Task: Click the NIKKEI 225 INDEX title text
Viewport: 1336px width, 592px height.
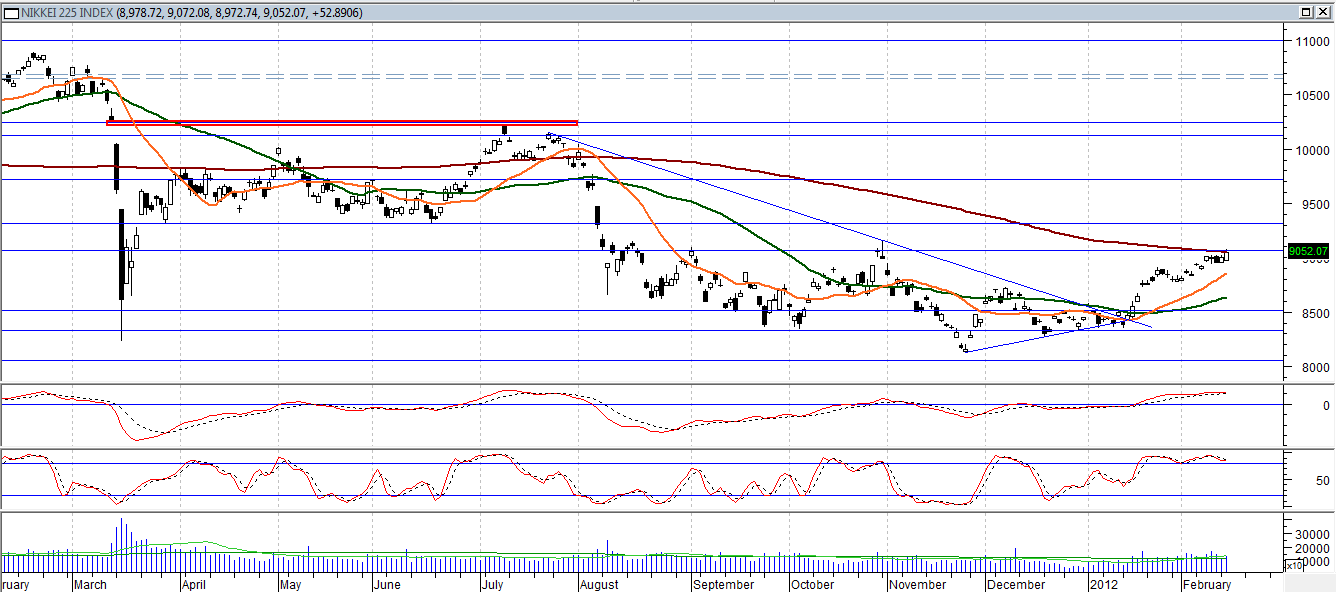Action: point(67,13)
